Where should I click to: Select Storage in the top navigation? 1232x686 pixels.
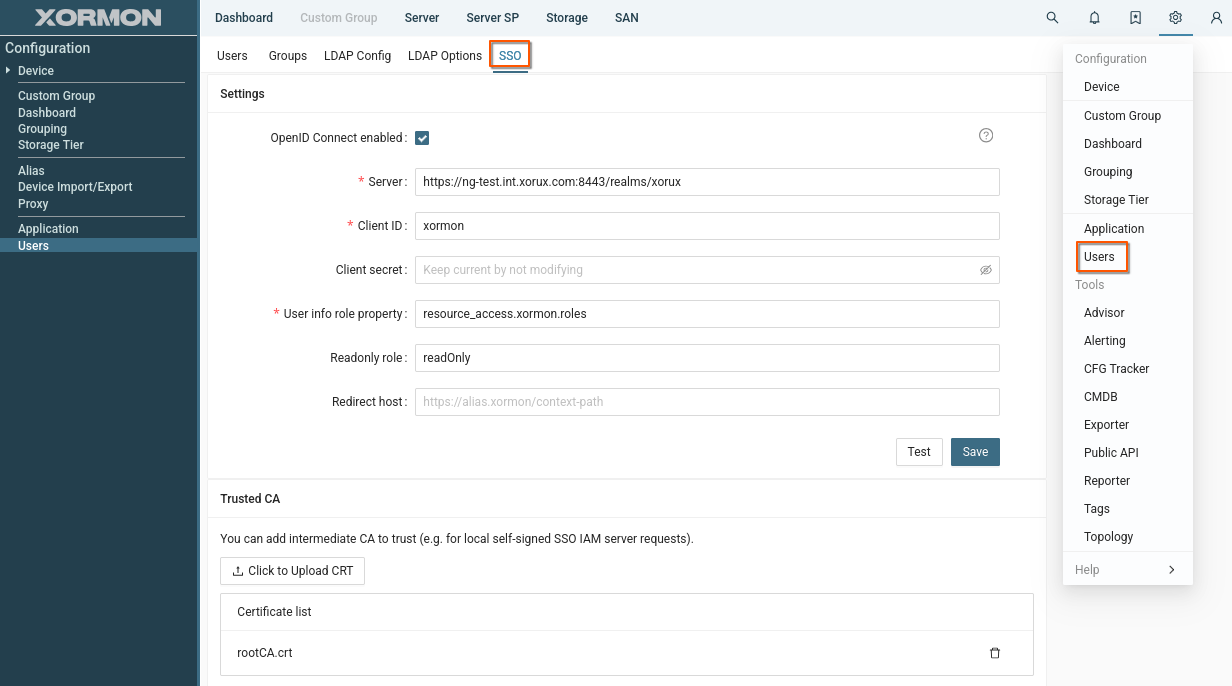point(567,18)
